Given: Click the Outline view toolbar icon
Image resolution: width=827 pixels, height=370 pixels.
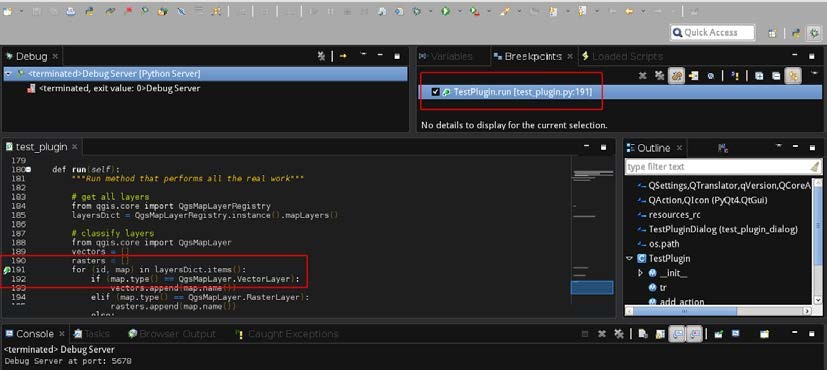Looking at the screenshot, I should pos(723,148).
